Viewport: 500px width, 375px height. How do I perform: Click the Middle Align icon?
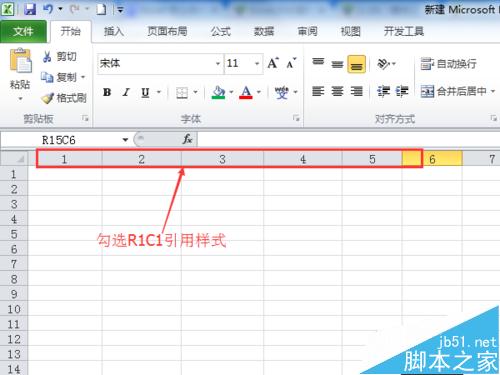pyautogui.click(x=337, y=63)
